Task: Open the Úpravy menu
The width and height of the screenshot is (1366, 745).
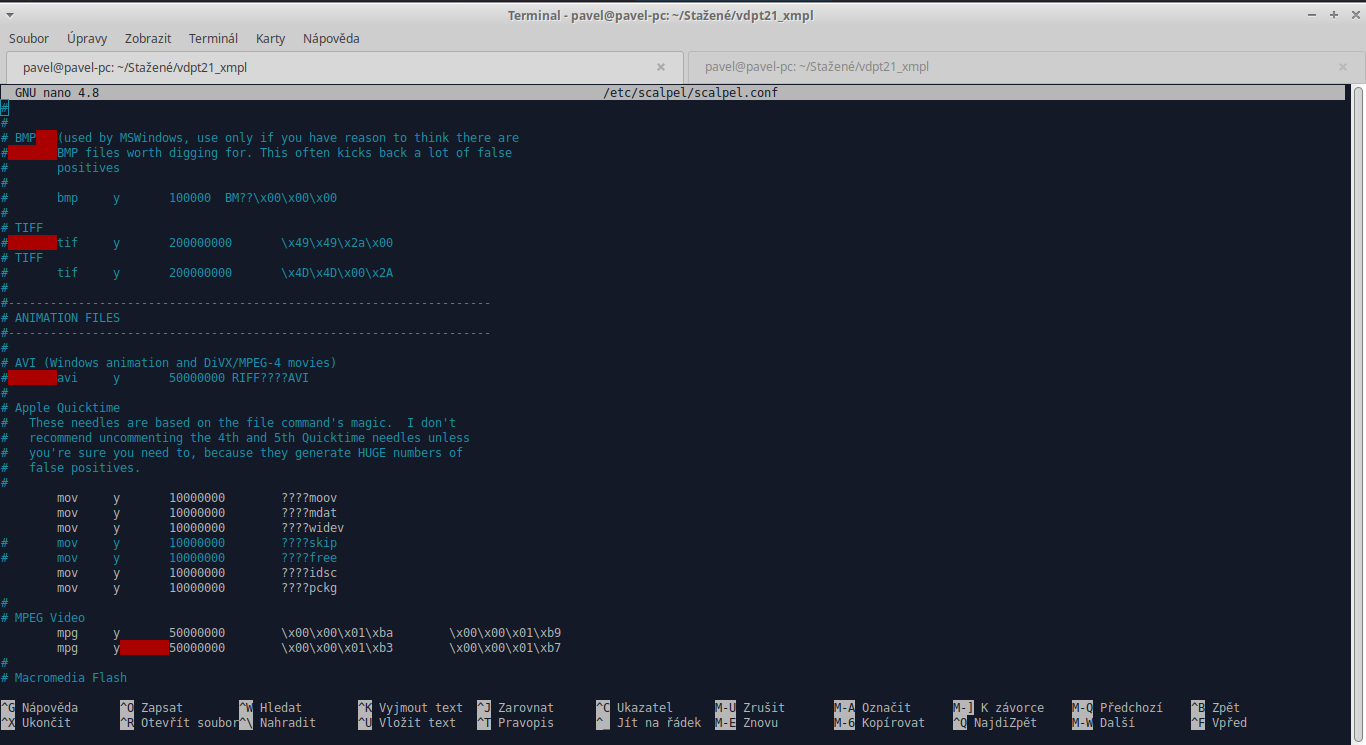Action: [x=87, y=38]
